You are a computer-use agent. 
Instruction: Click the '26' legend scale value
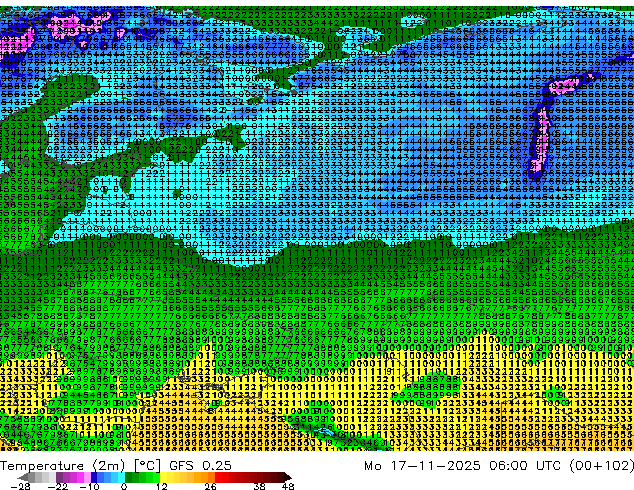210,486
